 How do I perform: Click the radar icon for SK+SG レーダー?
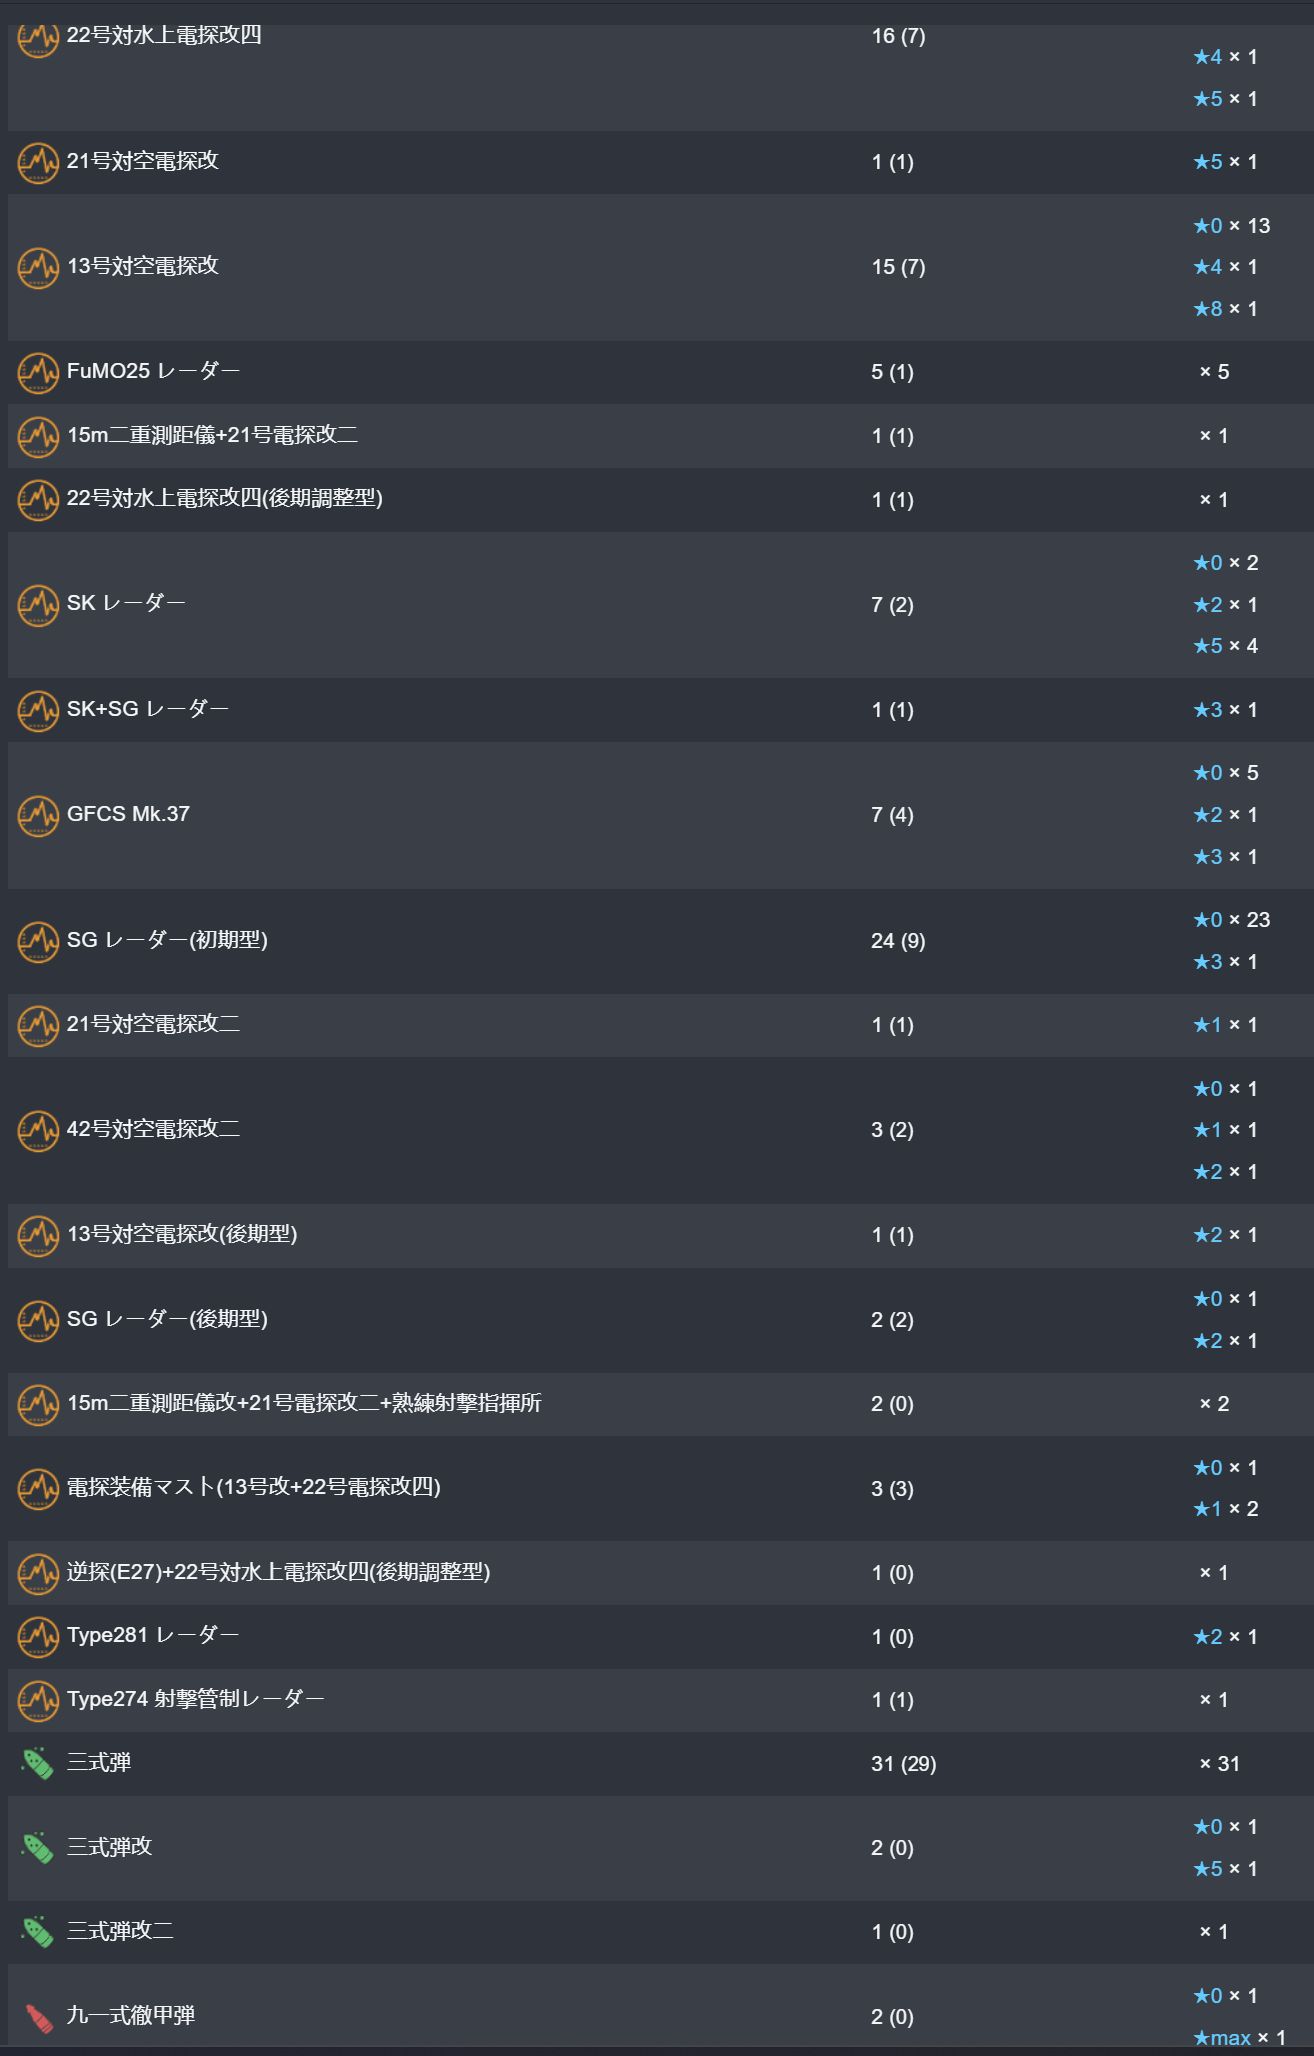(38, 711)
